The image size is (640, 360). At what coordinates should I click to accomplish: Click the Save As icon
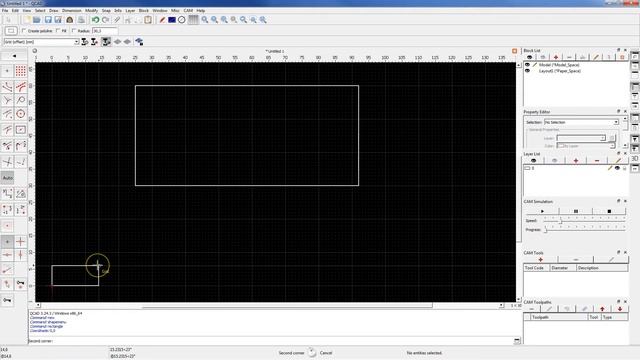[x=58, y=20]
